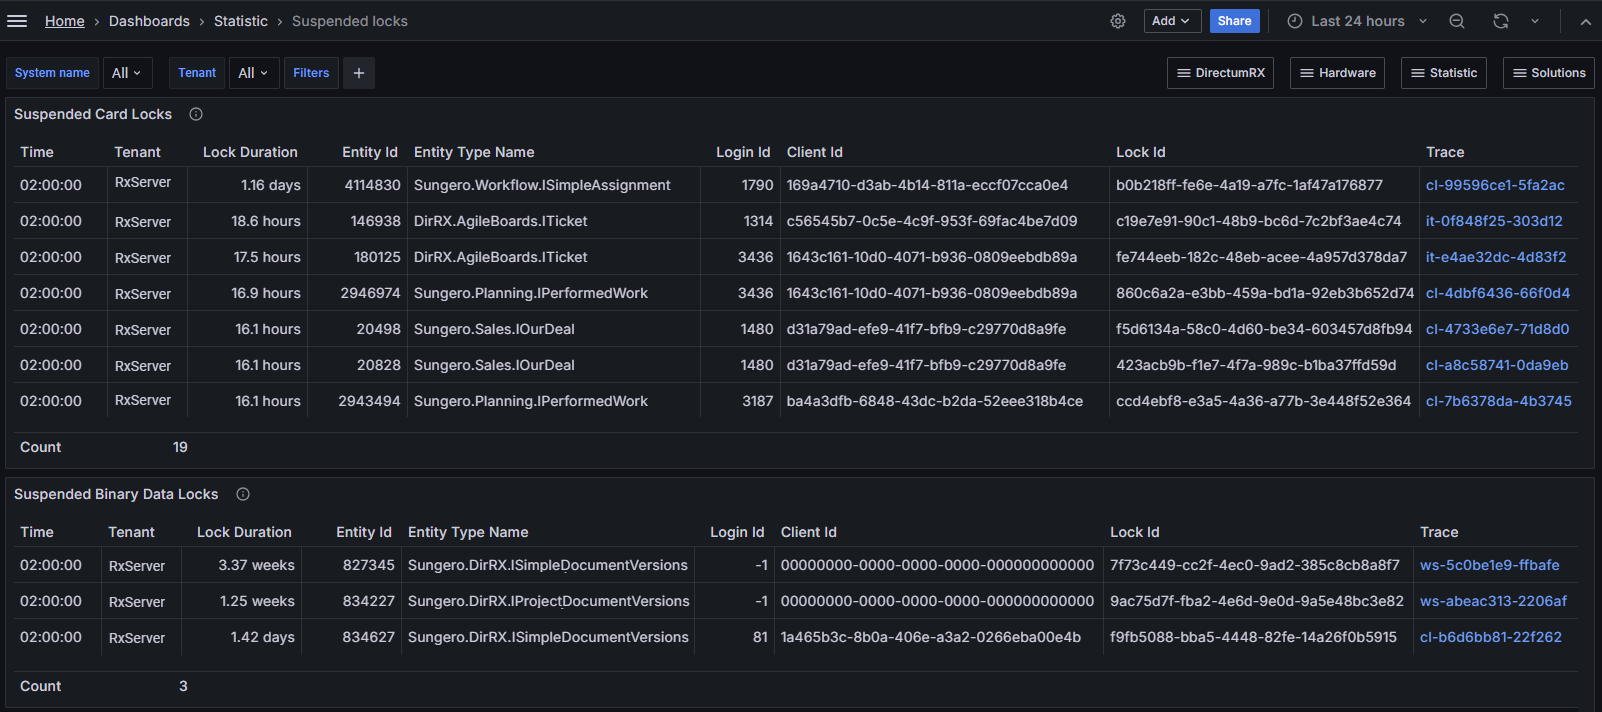Open the Last 24 hours time picker

click(1357, 21)
